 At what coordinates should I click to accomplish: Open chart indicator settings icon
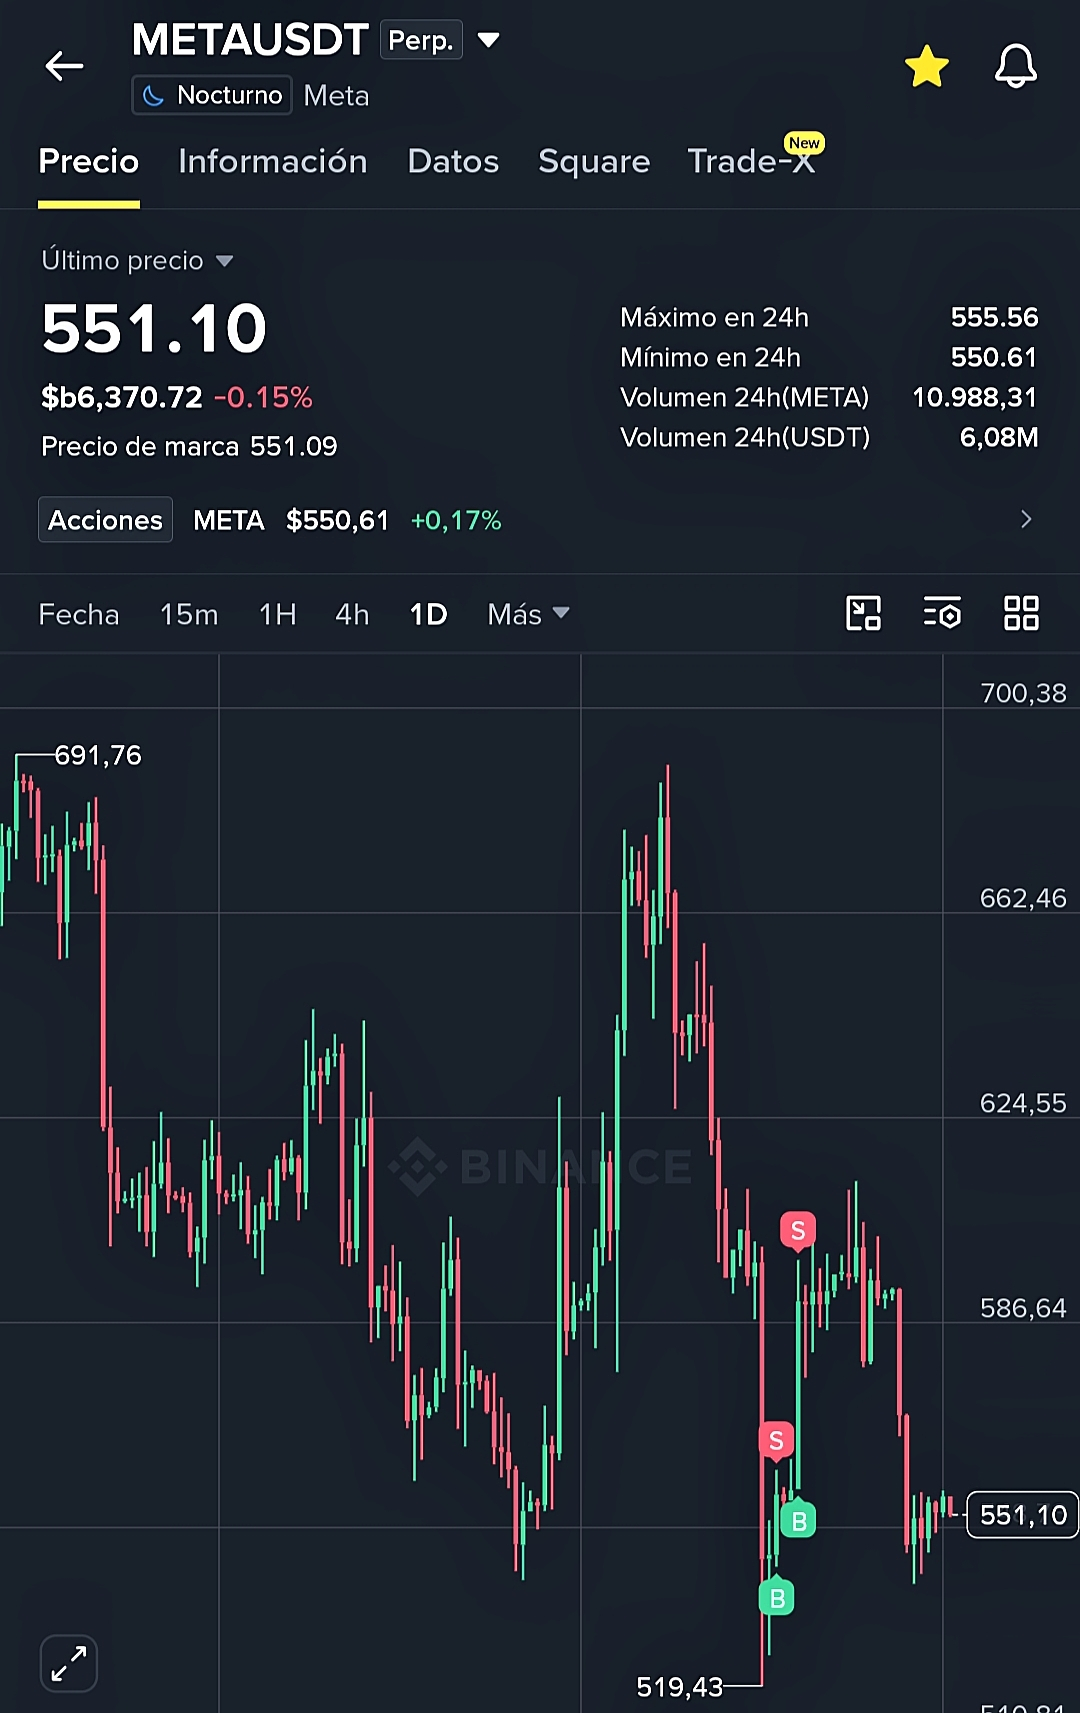click(x=942, y=613)
